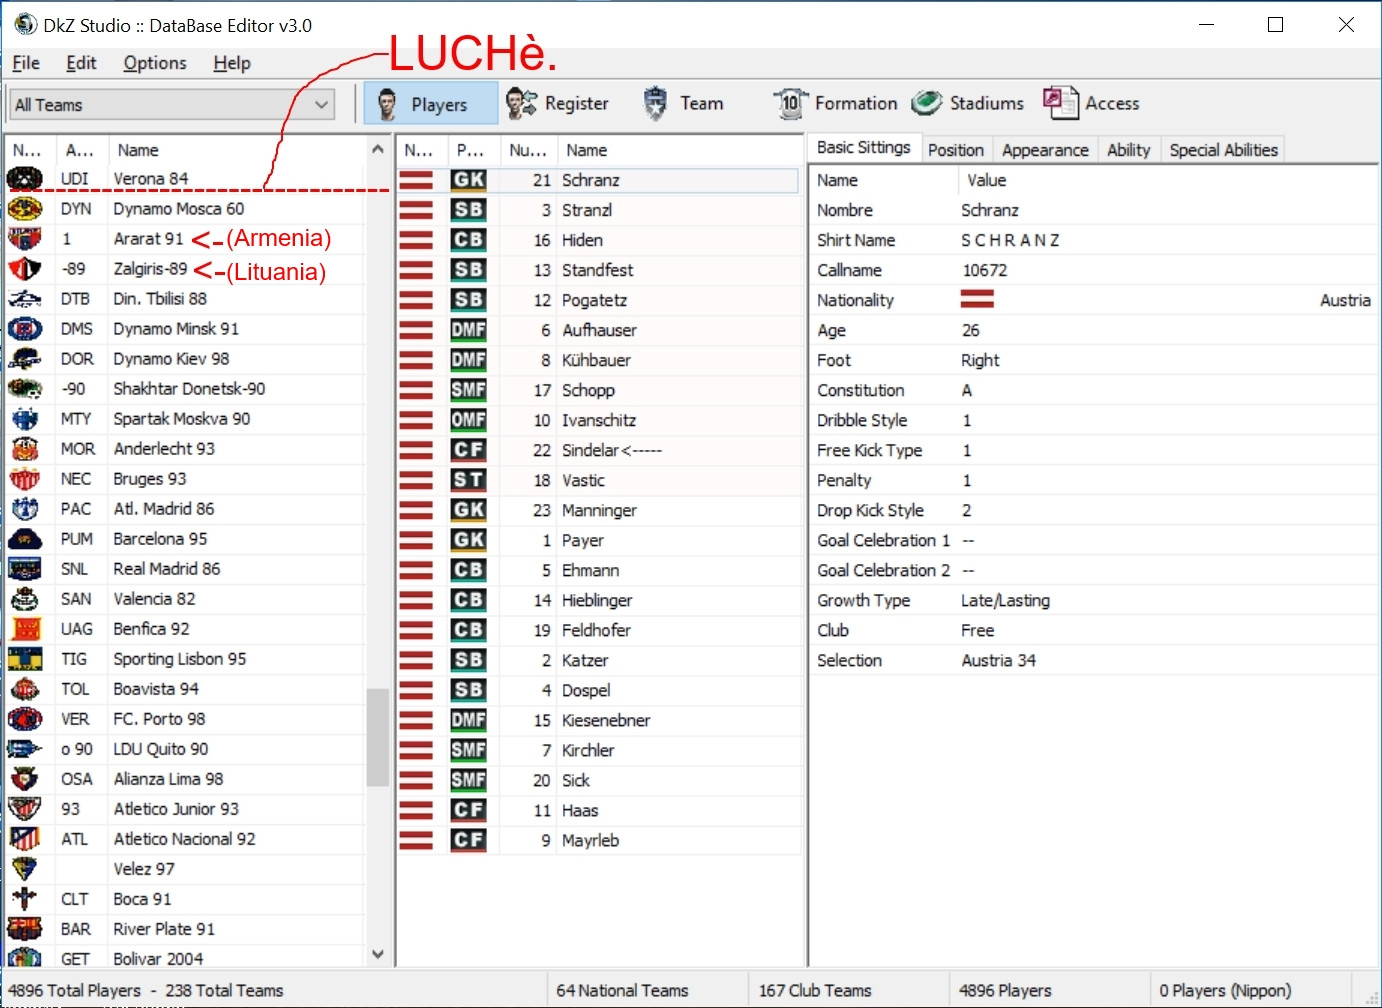
Task: Click the Foot value Right
Action: [x=980, y=360]
